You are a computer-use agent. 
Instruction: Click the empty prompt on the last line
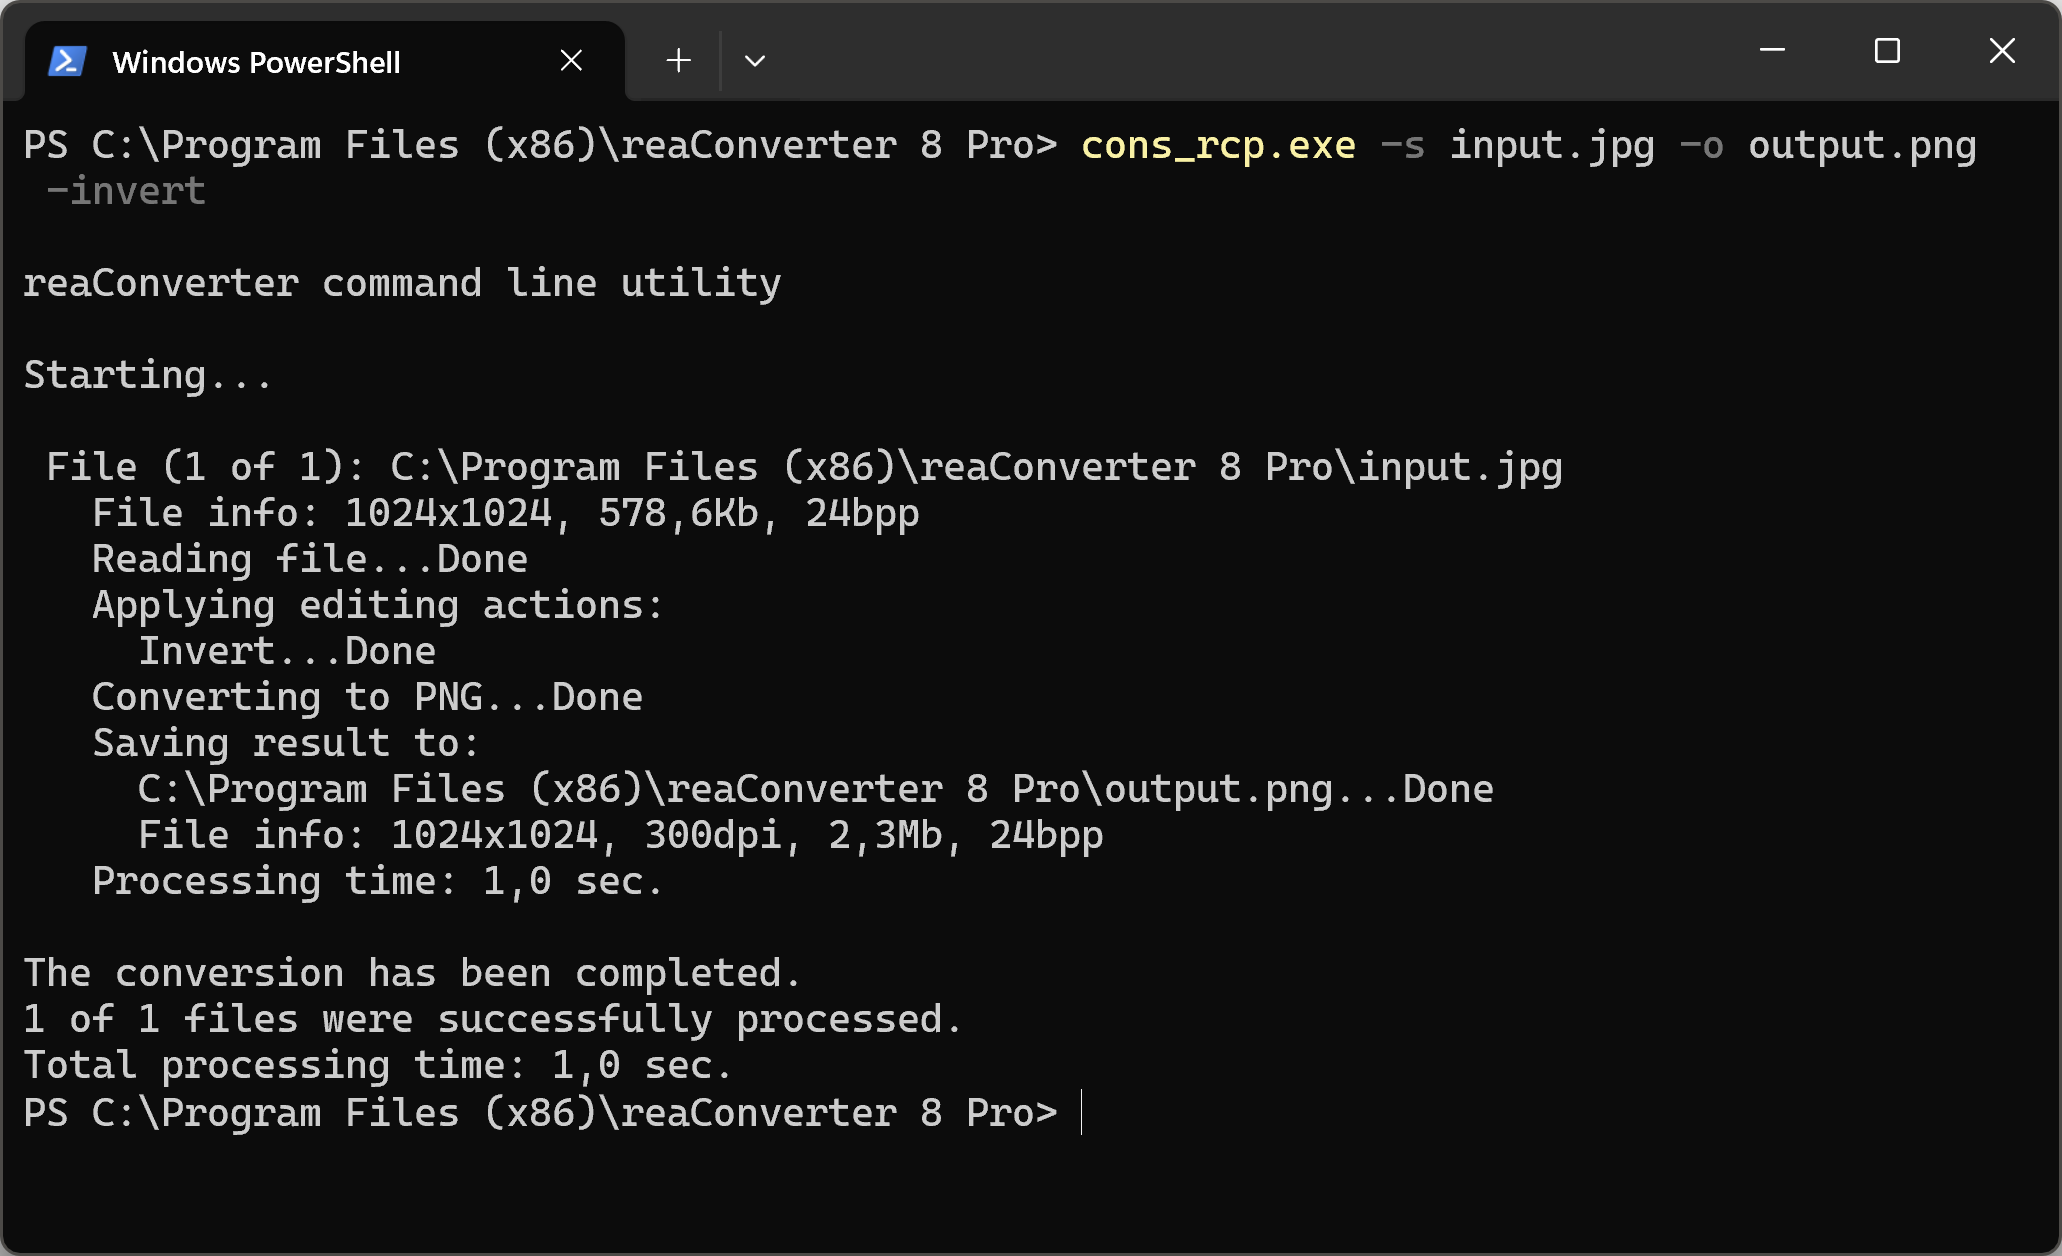click(x=1082, y=1113)
